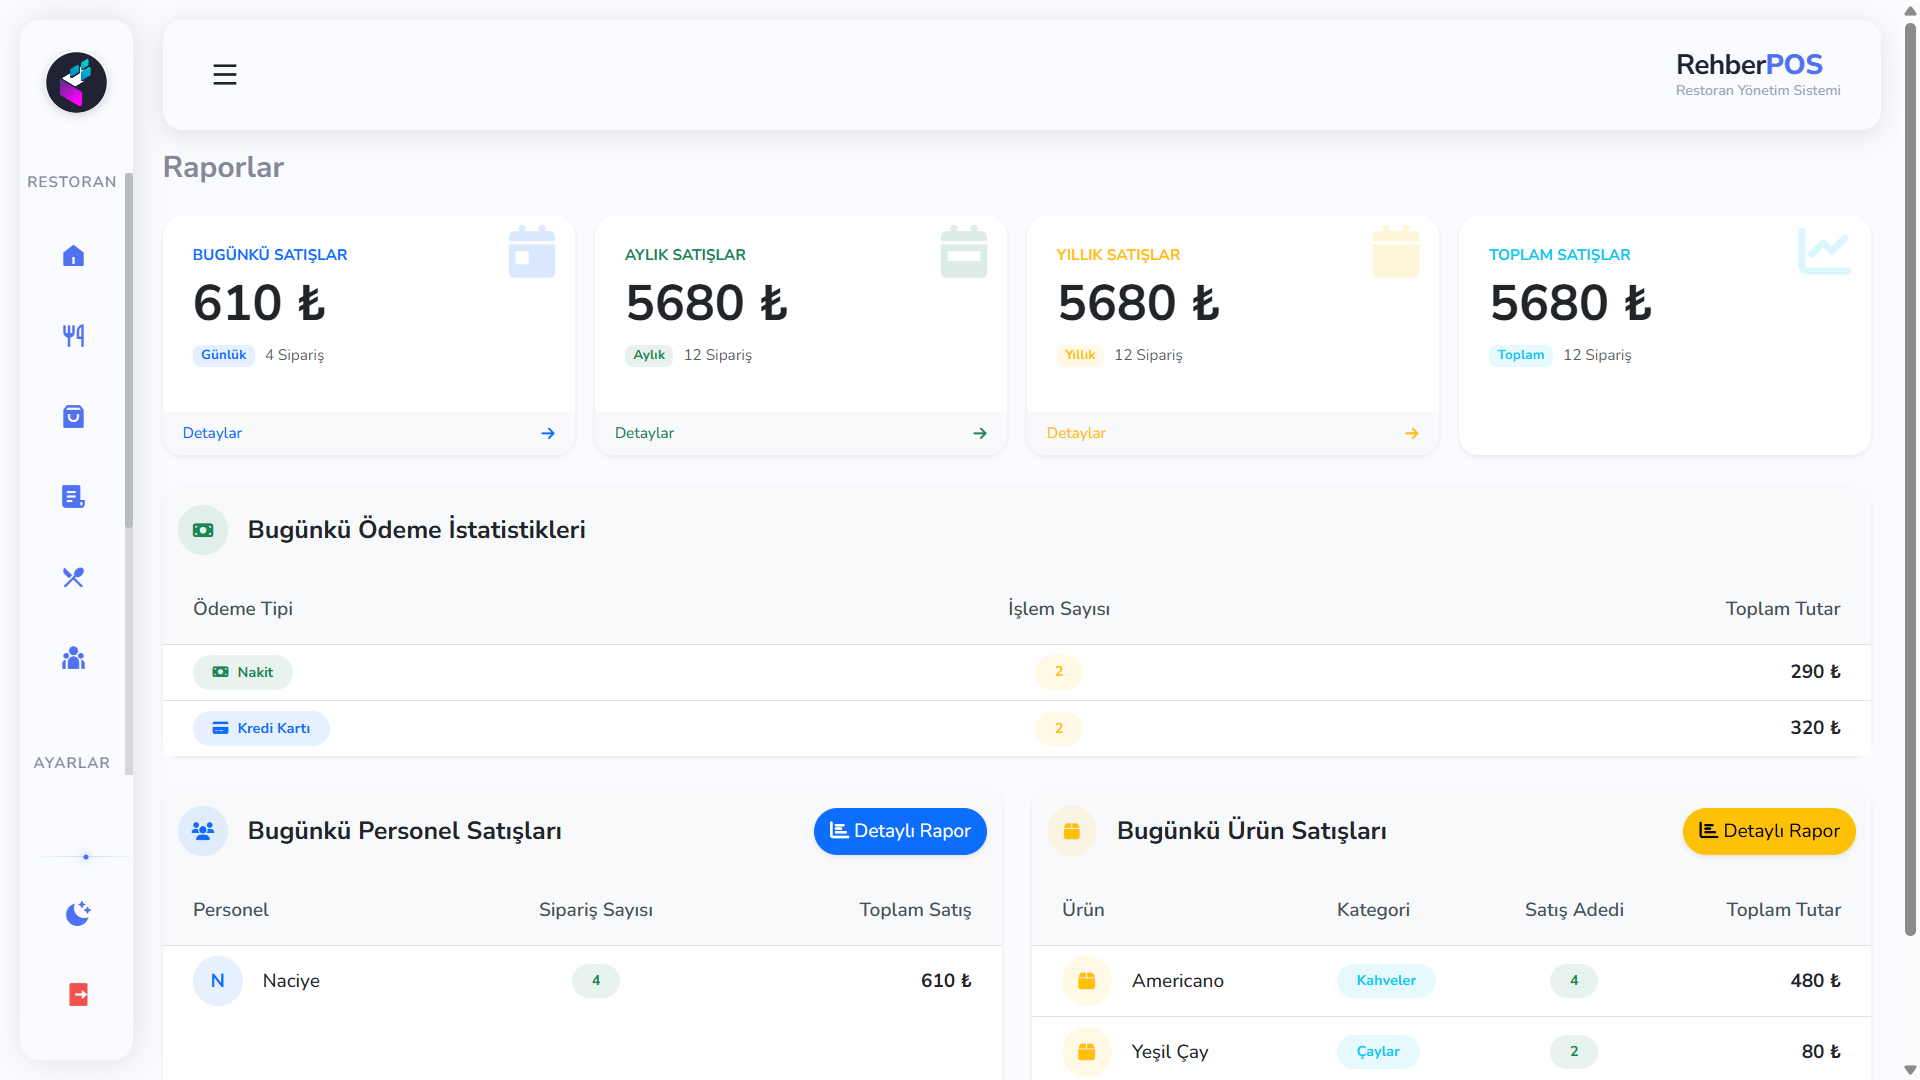The width and height of the screenshot is (1920, 1080).
Task: Click the crossed utensils sidebar icon
Action: [73, 577]
